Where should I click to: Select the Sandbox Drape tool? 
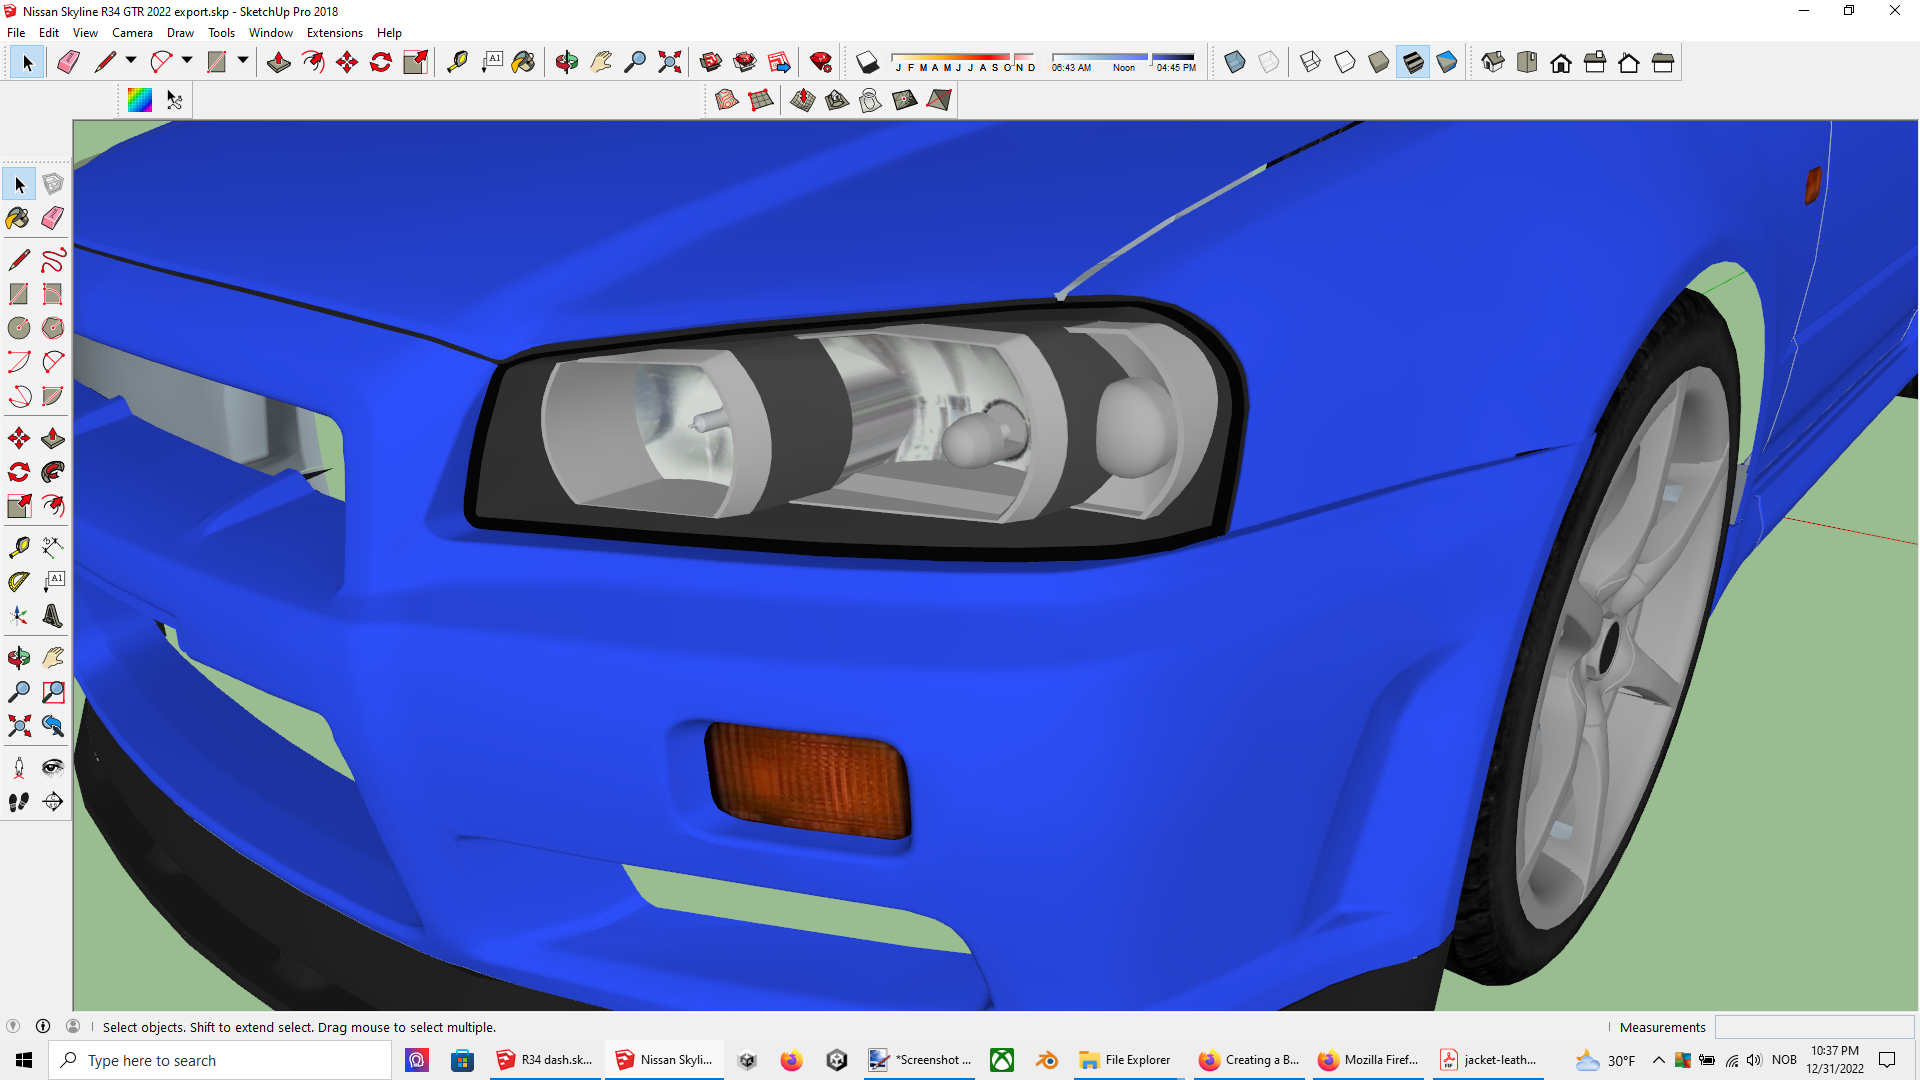(x=871, y=100)
